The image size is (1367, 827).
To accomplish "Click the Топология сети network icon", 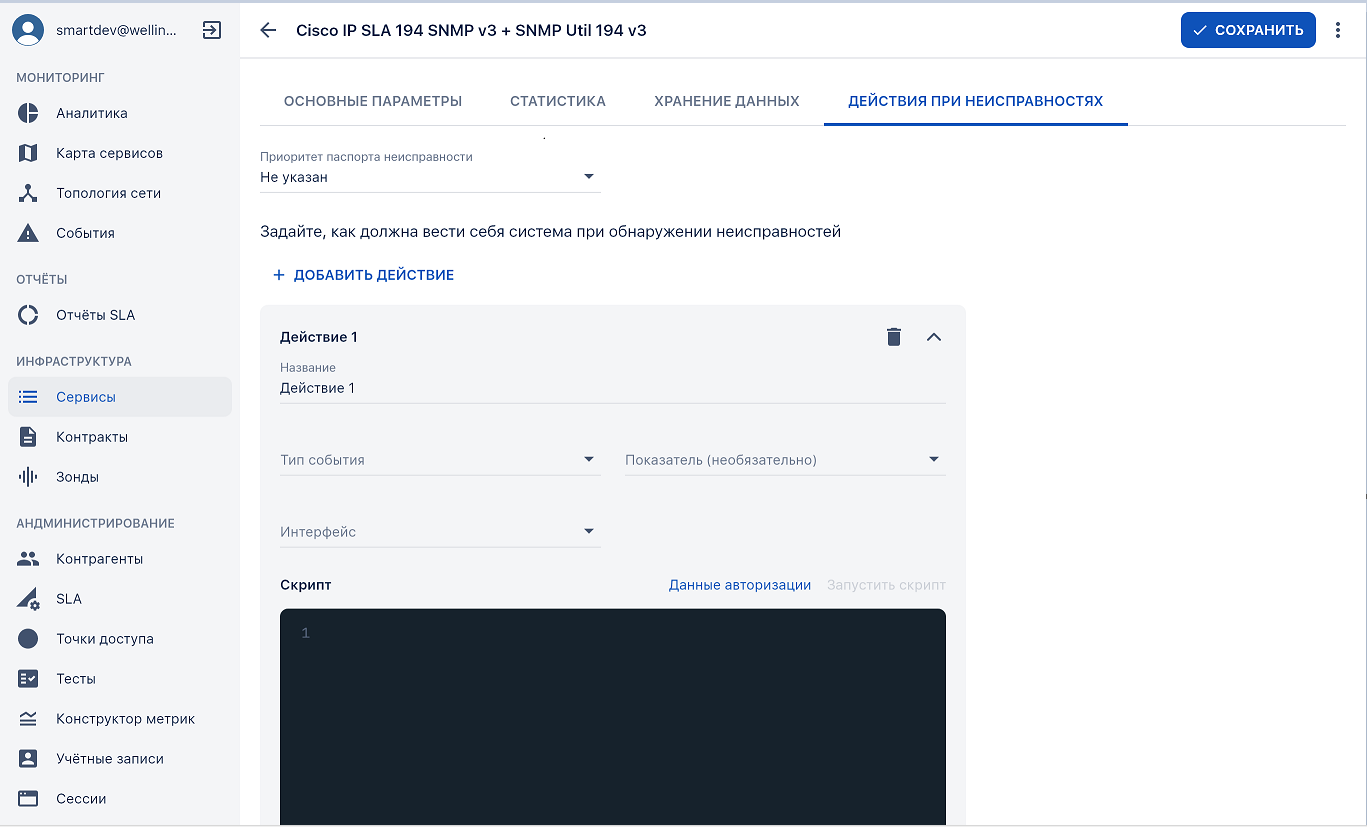I will click(x=28, y=193).
